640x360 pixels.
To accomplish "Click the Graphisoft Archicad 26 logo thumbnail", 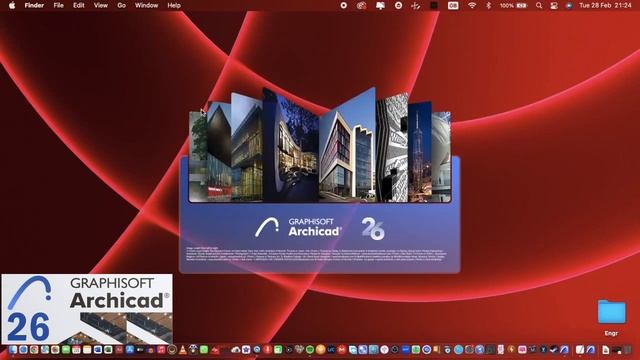I will tap(87, 309).
